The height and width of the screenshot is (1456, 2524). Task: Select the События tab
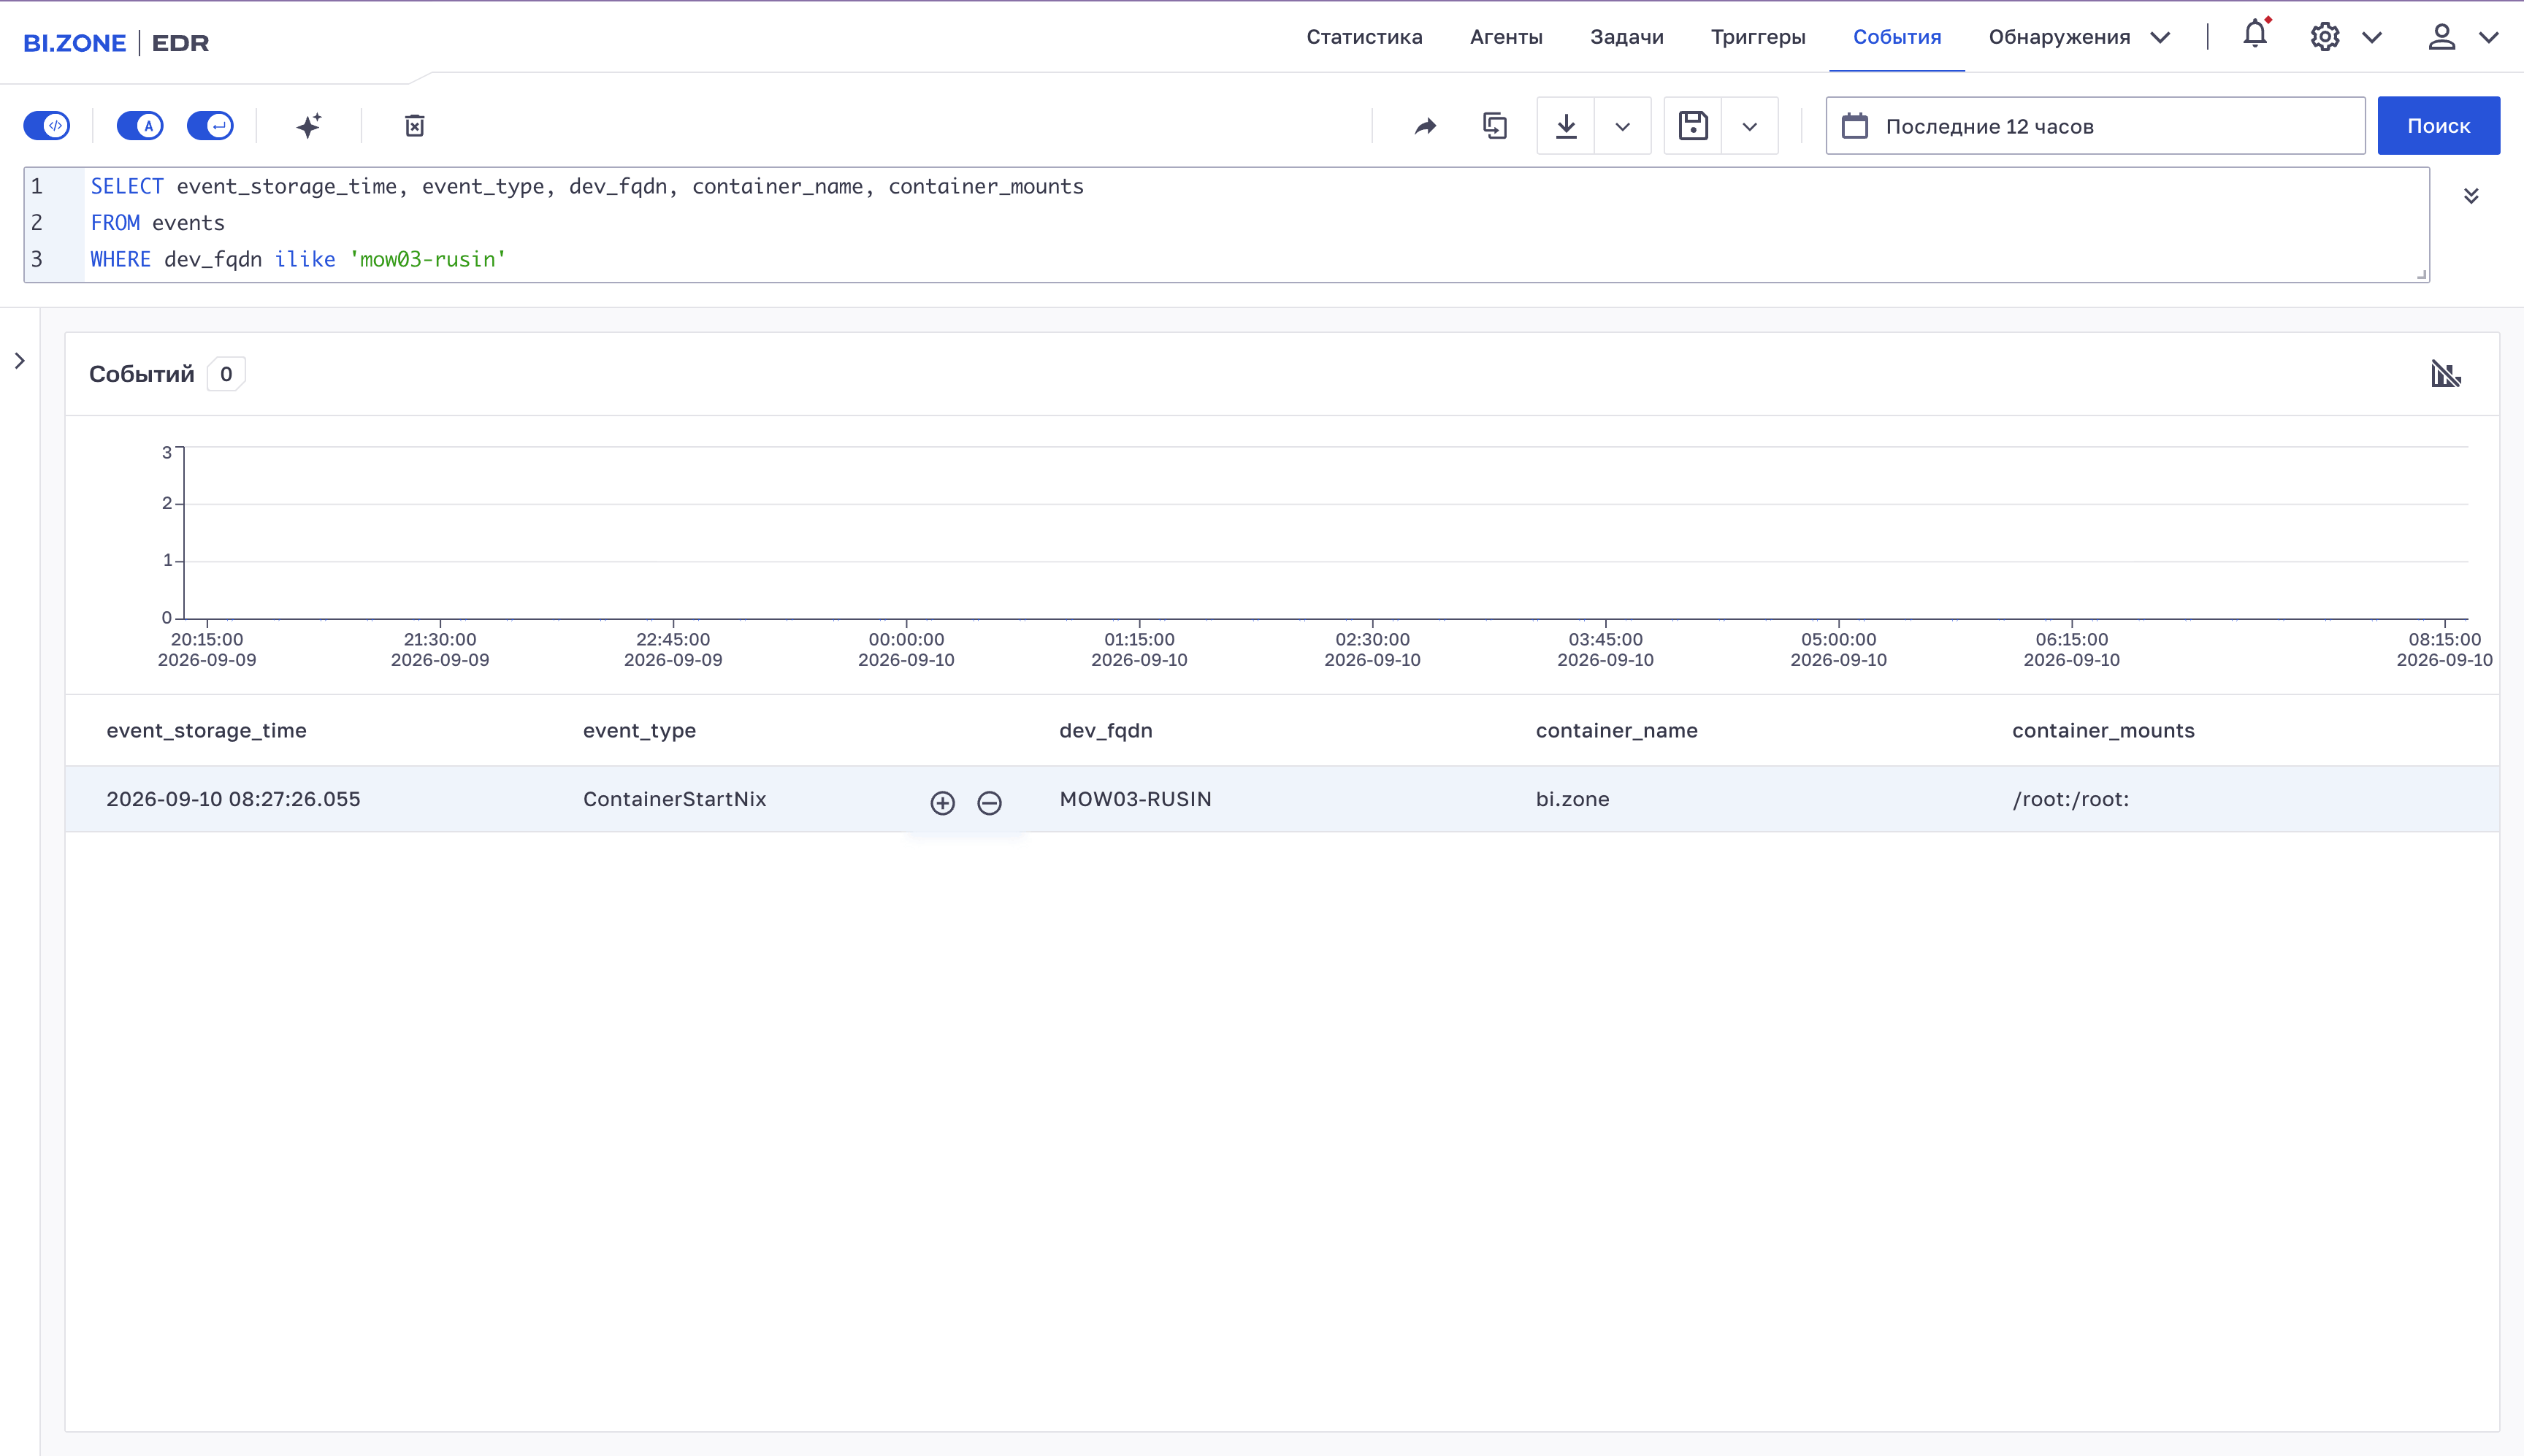pos(1897,37)
